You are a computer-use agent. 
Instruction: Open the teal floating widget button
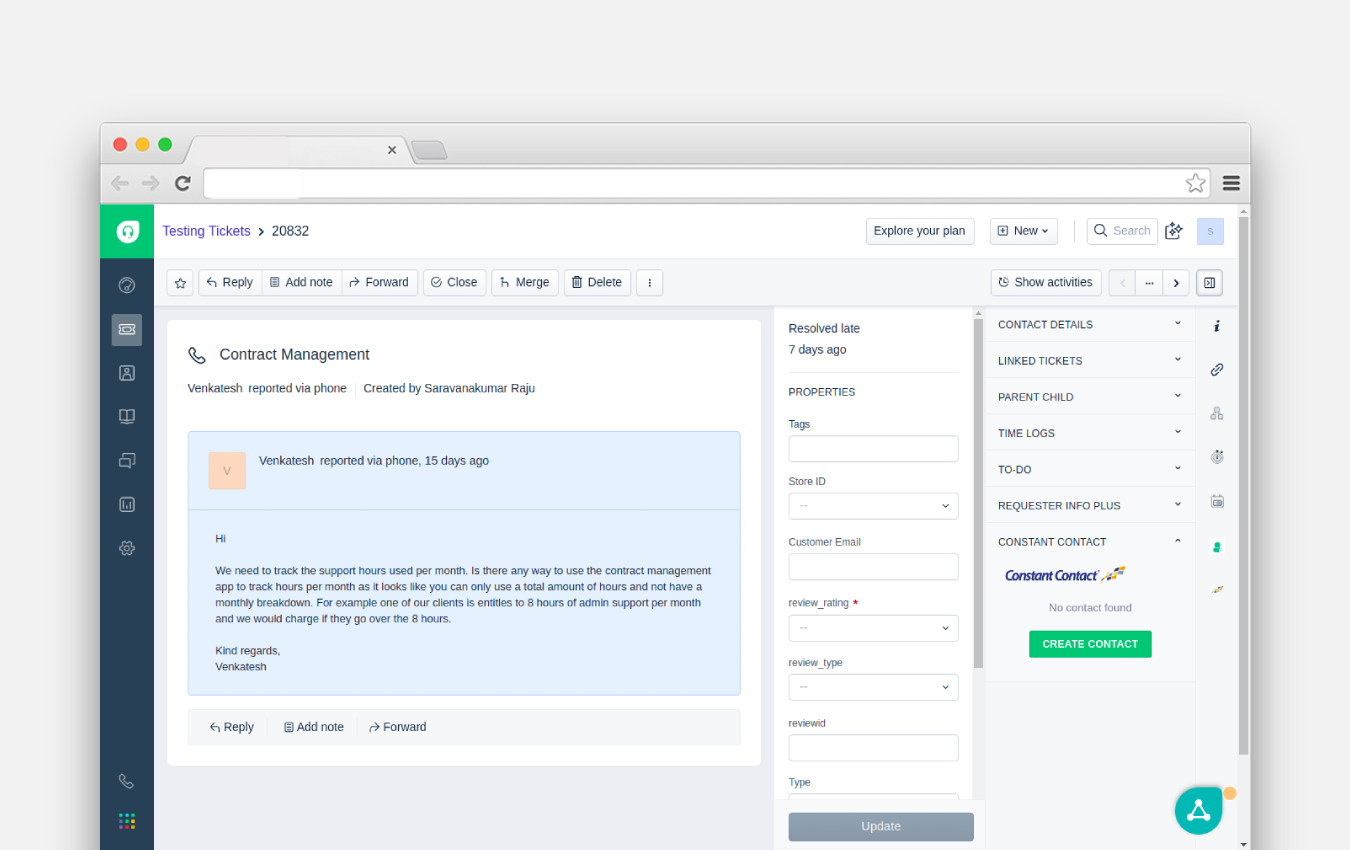click(1199, 811)
